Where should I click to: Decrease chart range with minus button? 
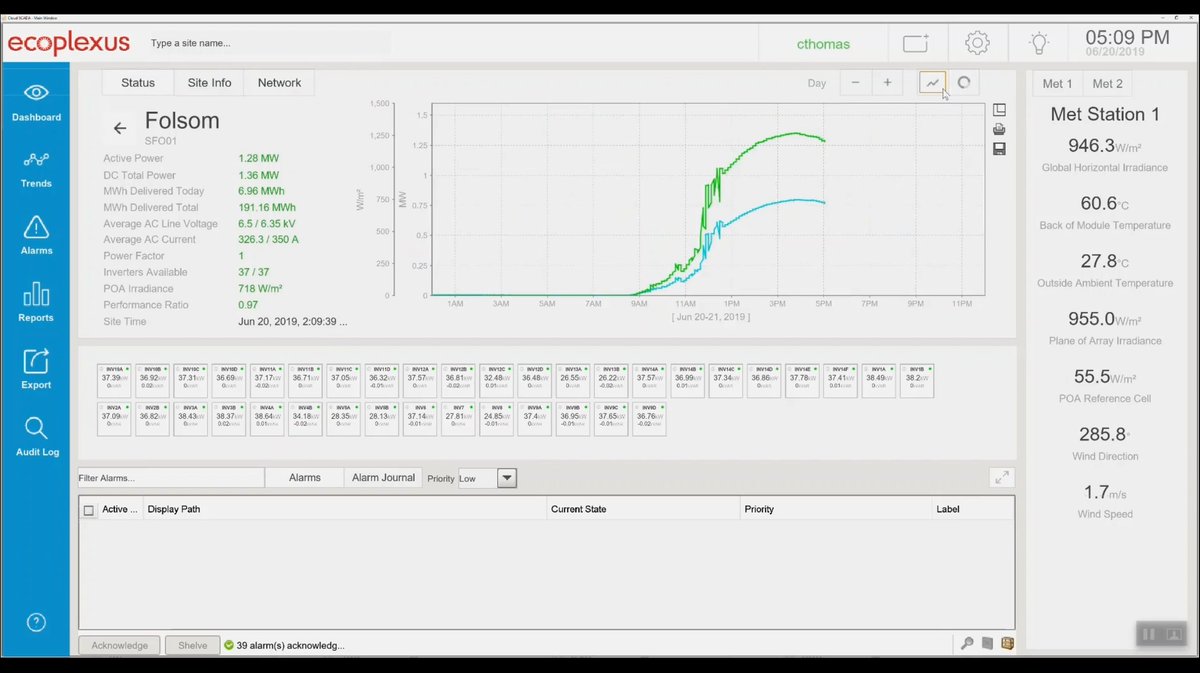854,83
